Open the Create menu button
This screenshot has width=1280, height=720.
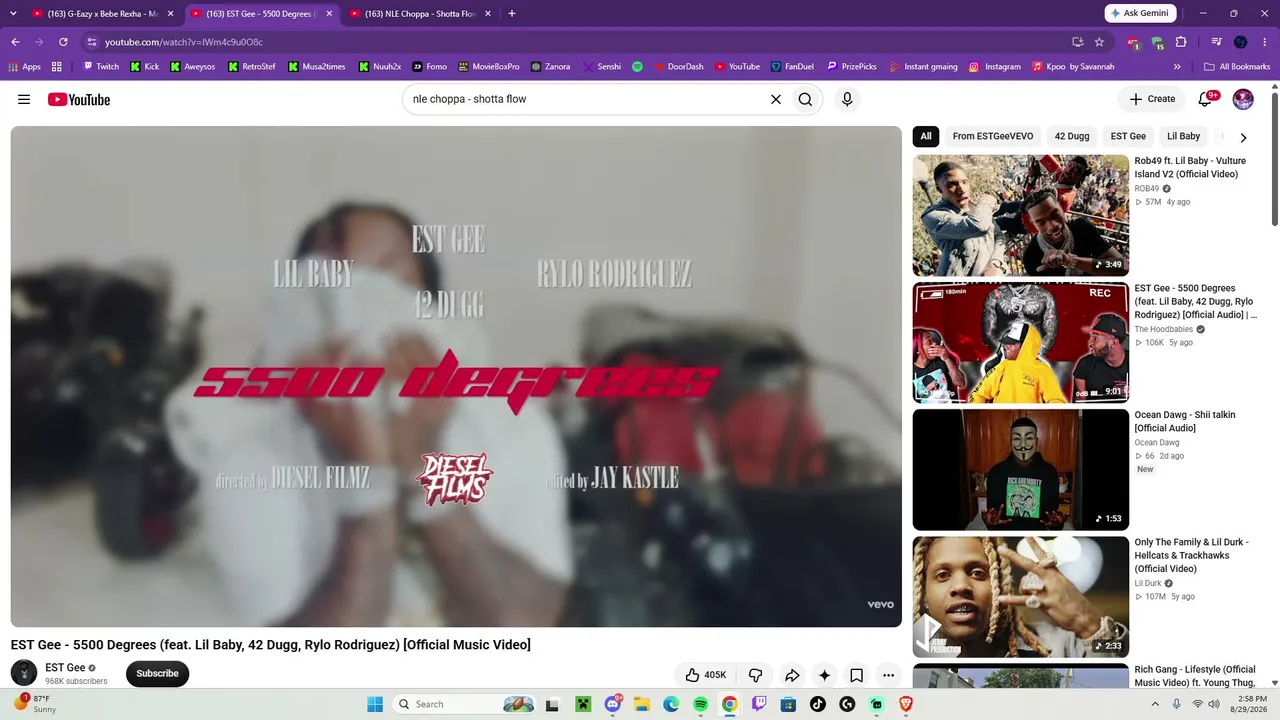point(1152,99)
